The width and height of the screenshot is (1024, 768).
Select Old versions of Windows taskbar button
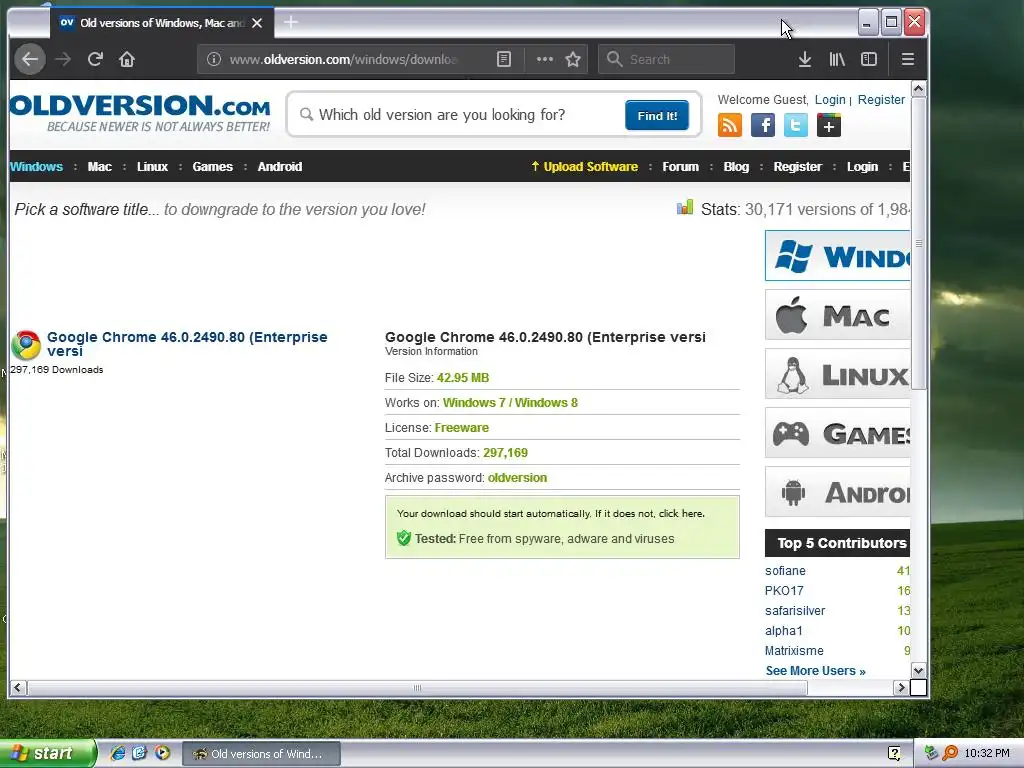(261, 754)
